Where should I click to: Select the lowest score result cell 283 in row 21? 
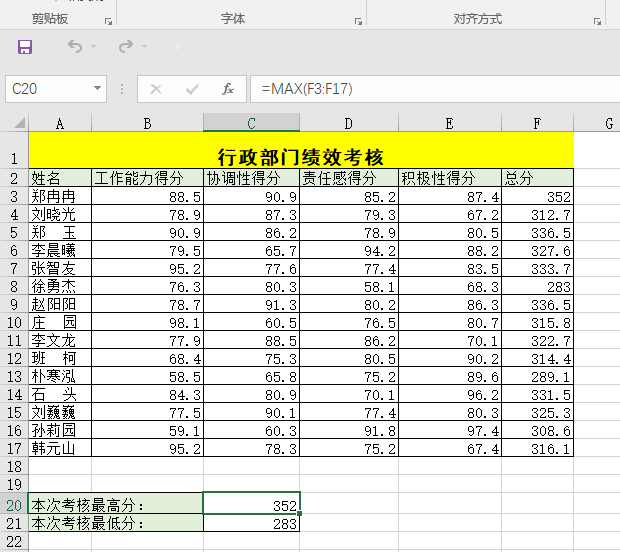pos(251,523)
